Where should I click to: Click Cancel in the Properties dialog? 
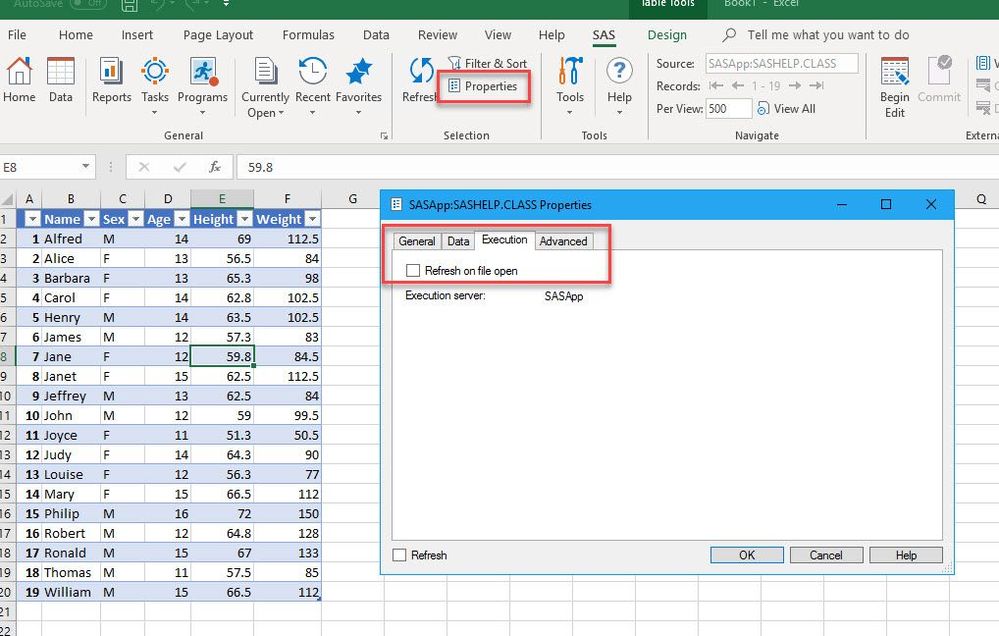(x=826, y=555)
